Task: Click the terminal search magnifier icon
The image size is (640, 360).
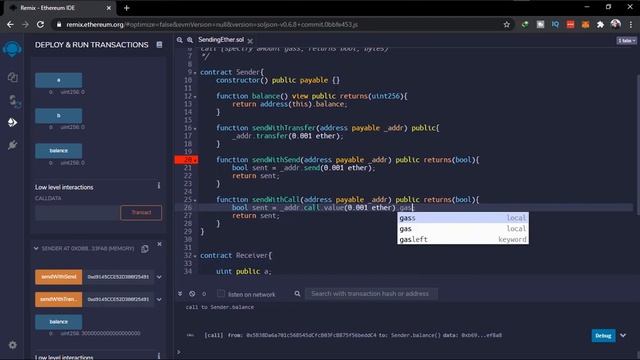Action: click(297, 293)
